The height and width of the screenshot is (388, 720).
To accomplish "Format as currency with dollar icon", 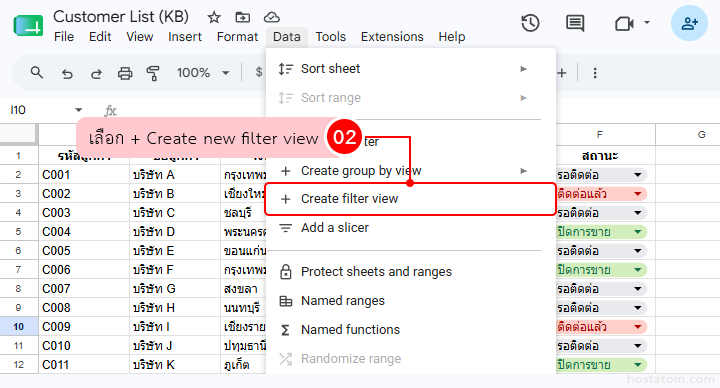I will point(259,72).
